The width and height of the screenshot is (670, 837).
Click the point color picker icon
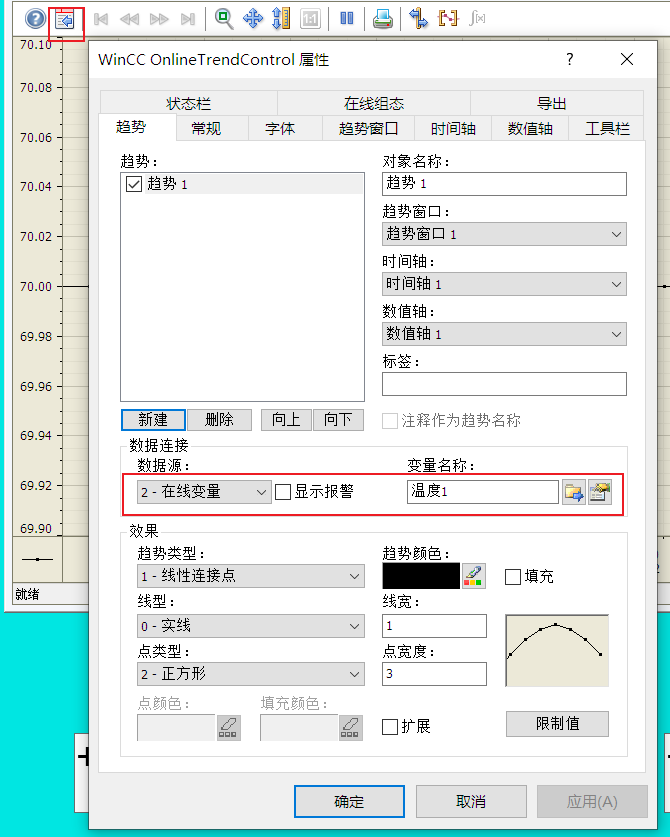pos(228,728)
